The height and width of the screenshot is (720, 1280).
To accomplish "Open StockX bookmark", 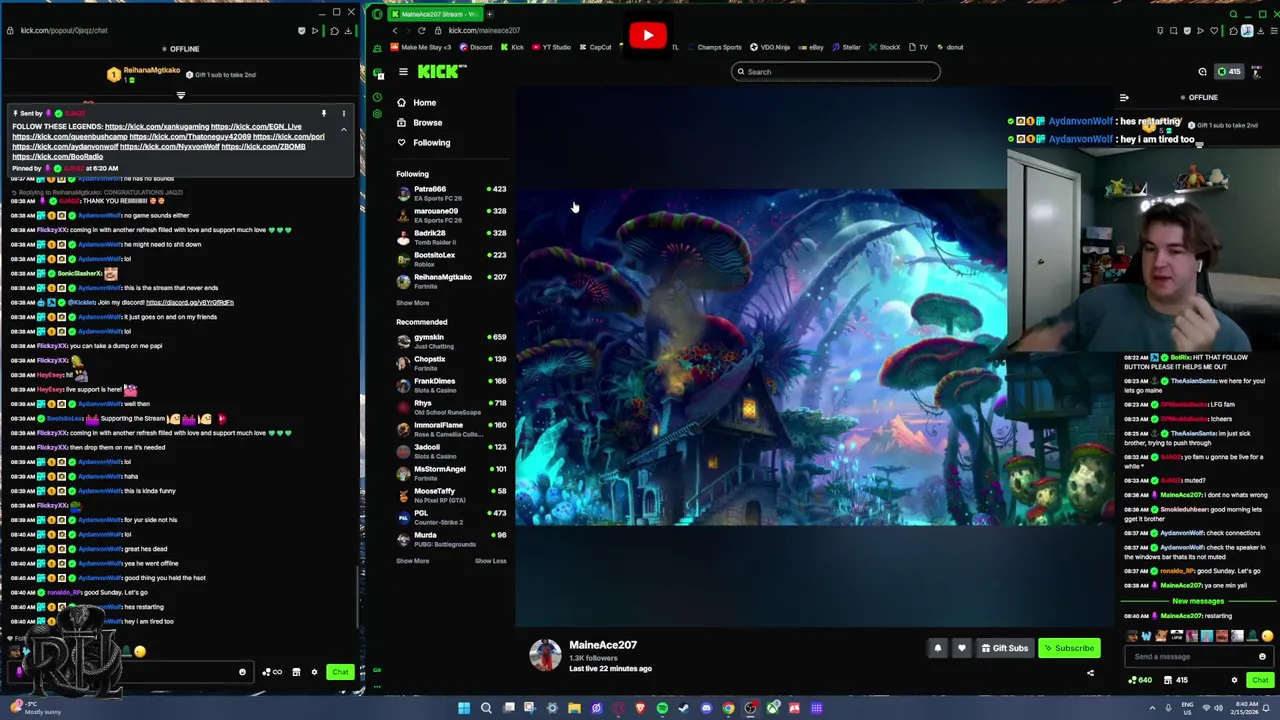I will 885,47.
